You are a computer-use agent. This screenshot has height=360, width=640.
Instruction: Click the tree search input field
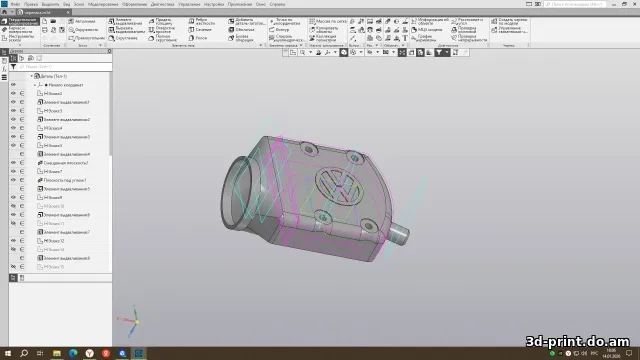click(x=65, y=67)
